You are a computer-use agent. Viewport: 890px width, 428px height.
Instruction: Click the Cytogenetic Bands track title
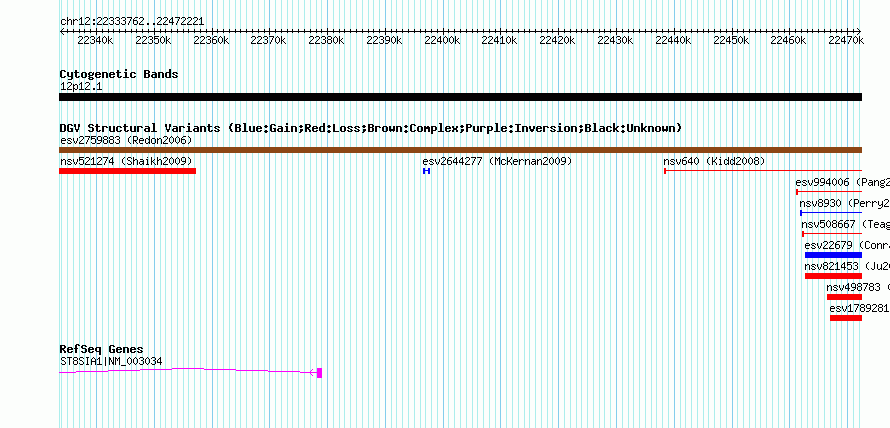pyautogui.click(x=119, y=74)
